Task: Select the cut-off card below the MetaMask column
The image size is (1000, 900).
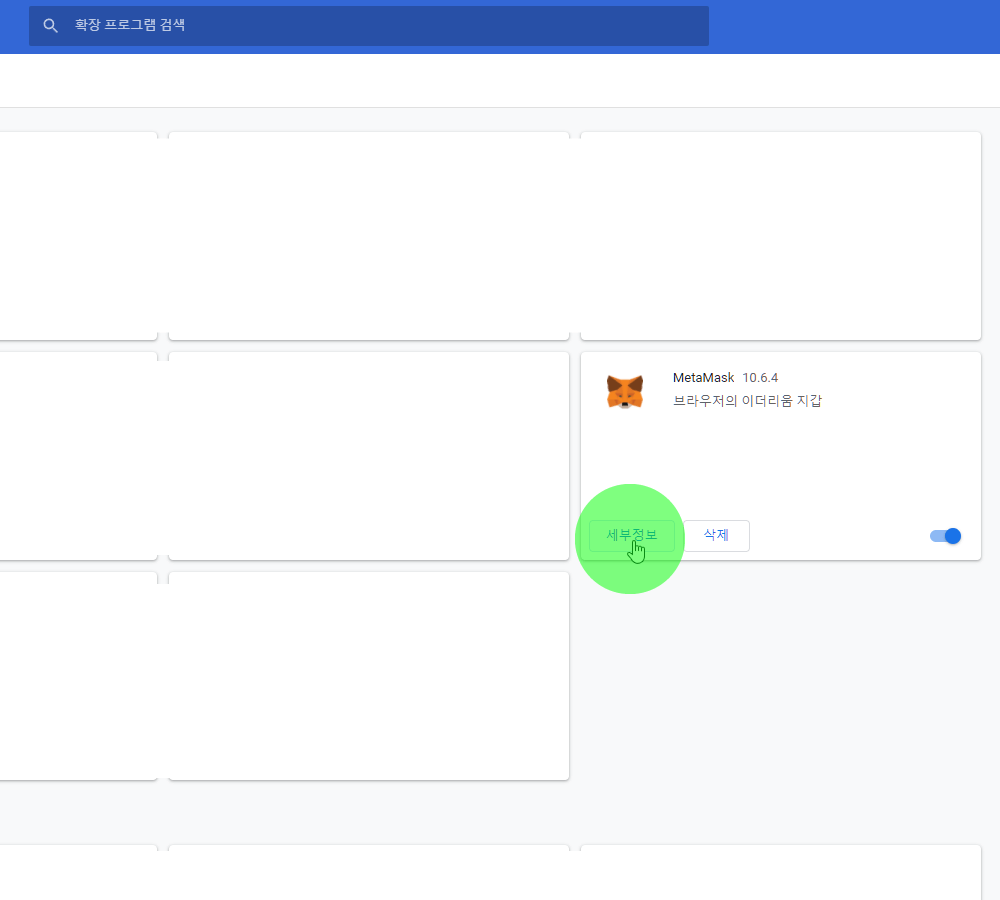Action: click(x=780, y=873)
